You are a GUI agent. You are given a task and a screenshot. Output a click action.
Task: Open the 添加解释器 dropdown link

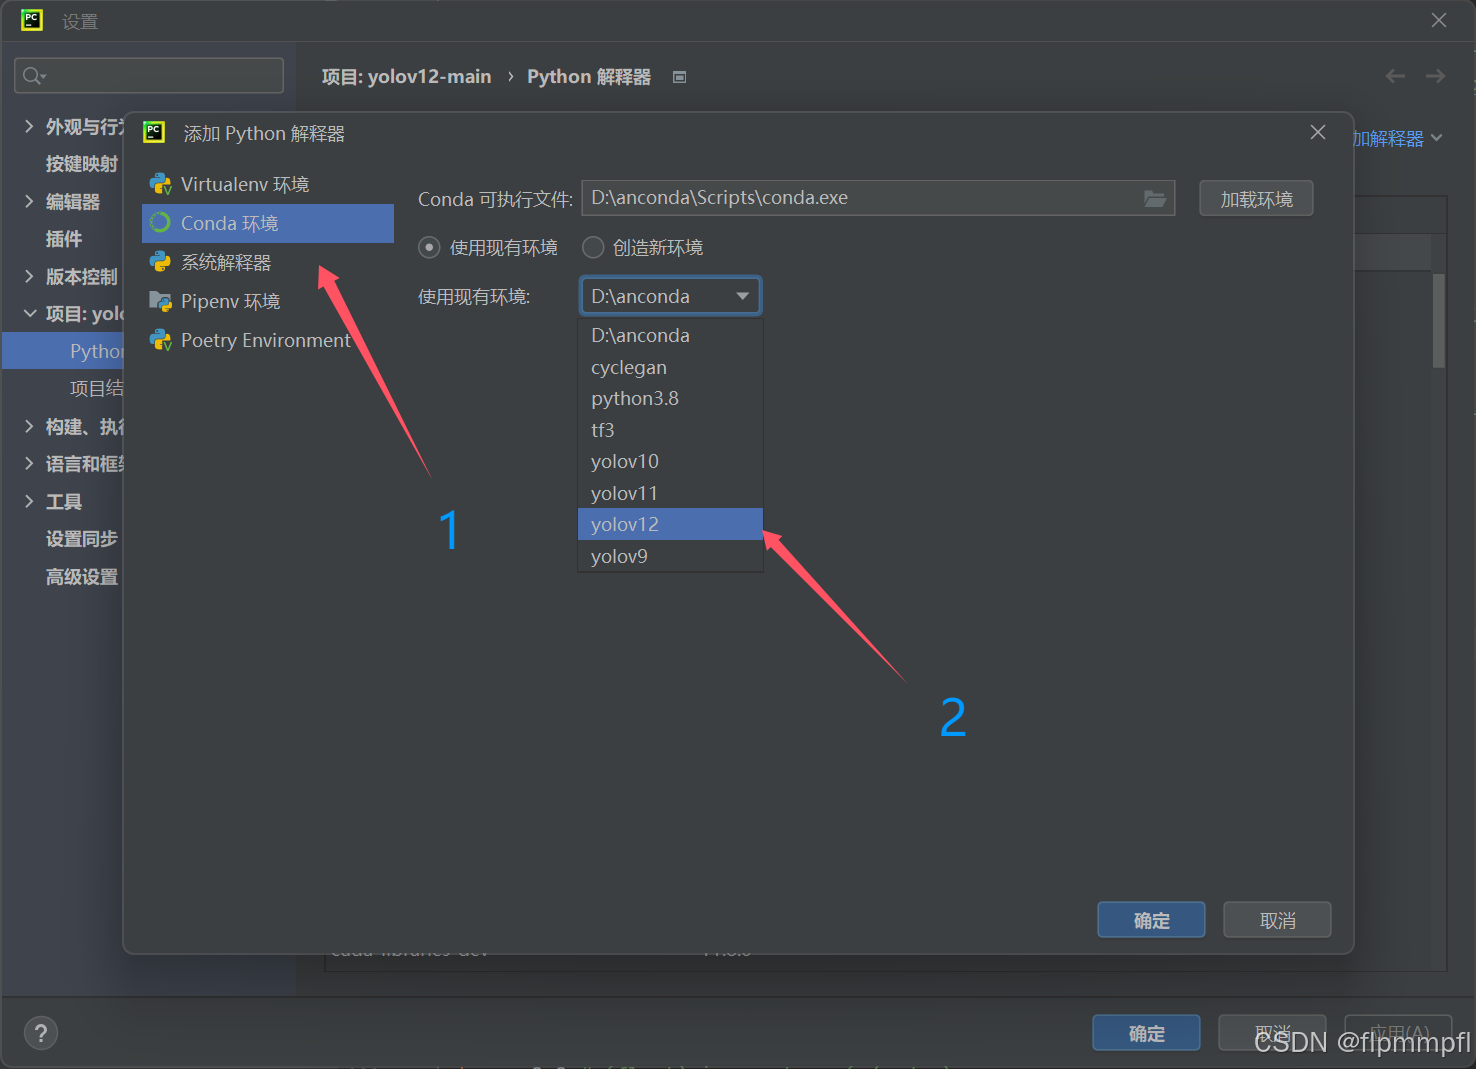click(1398, 138)
